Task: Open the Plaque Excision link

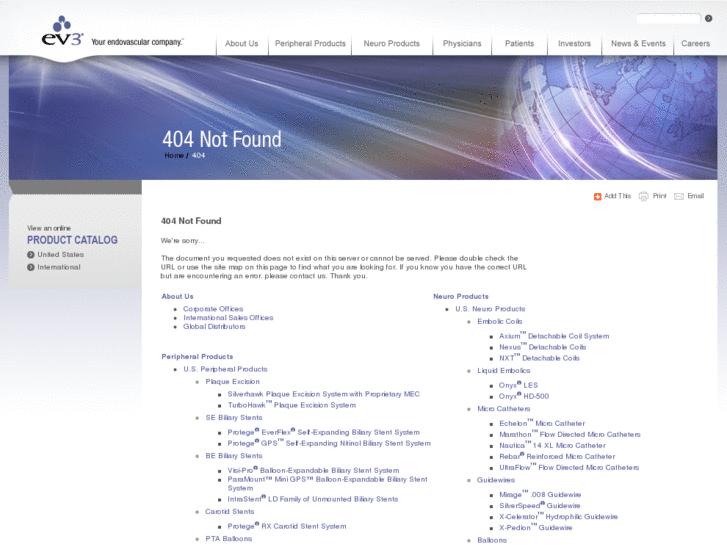Action: pyautogui.click(x=233, y=382)
